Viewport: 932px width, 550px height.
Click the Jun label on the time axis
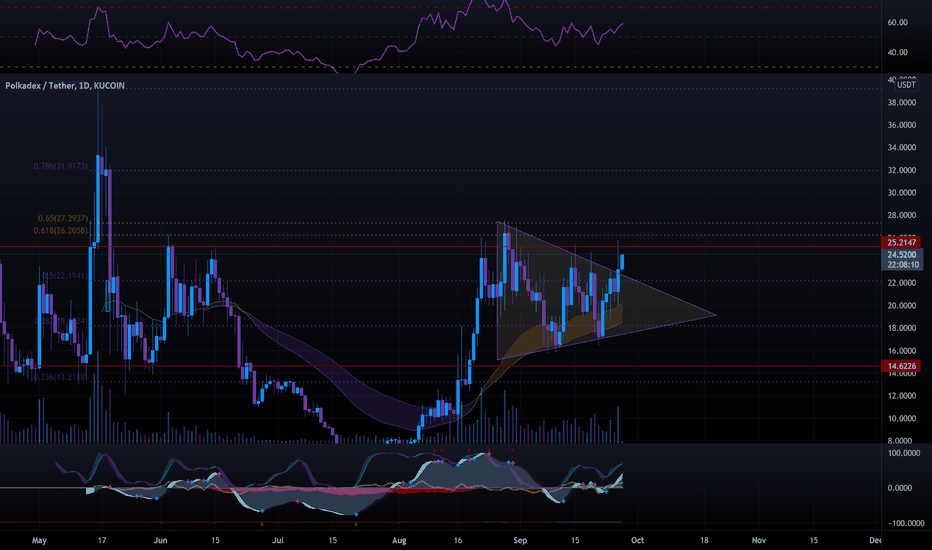(x=160, y=540)
